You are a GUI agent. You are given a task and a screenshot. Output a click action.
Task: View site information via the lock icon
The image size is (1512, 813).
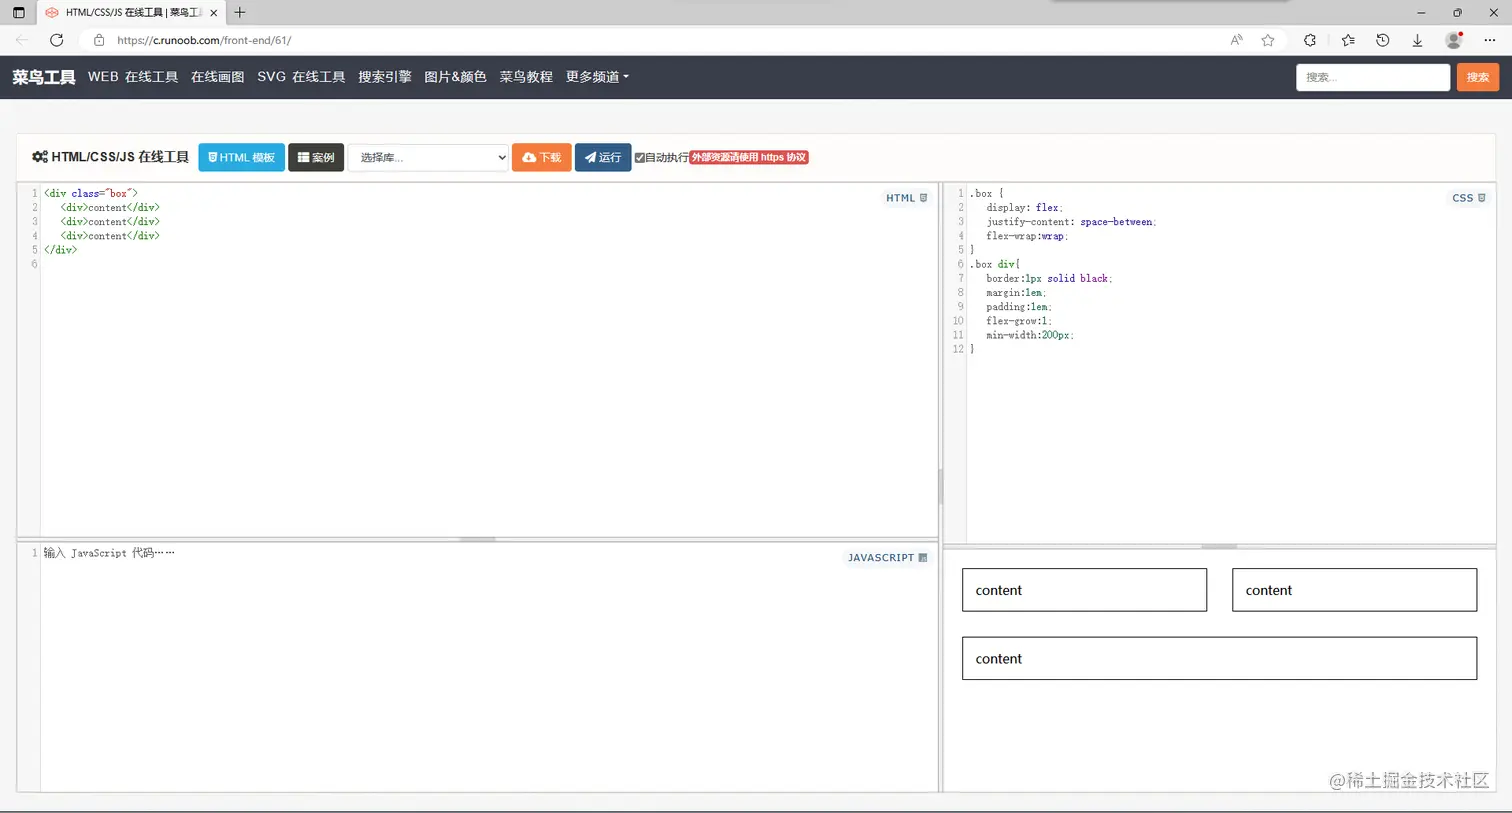pos(99,40)
